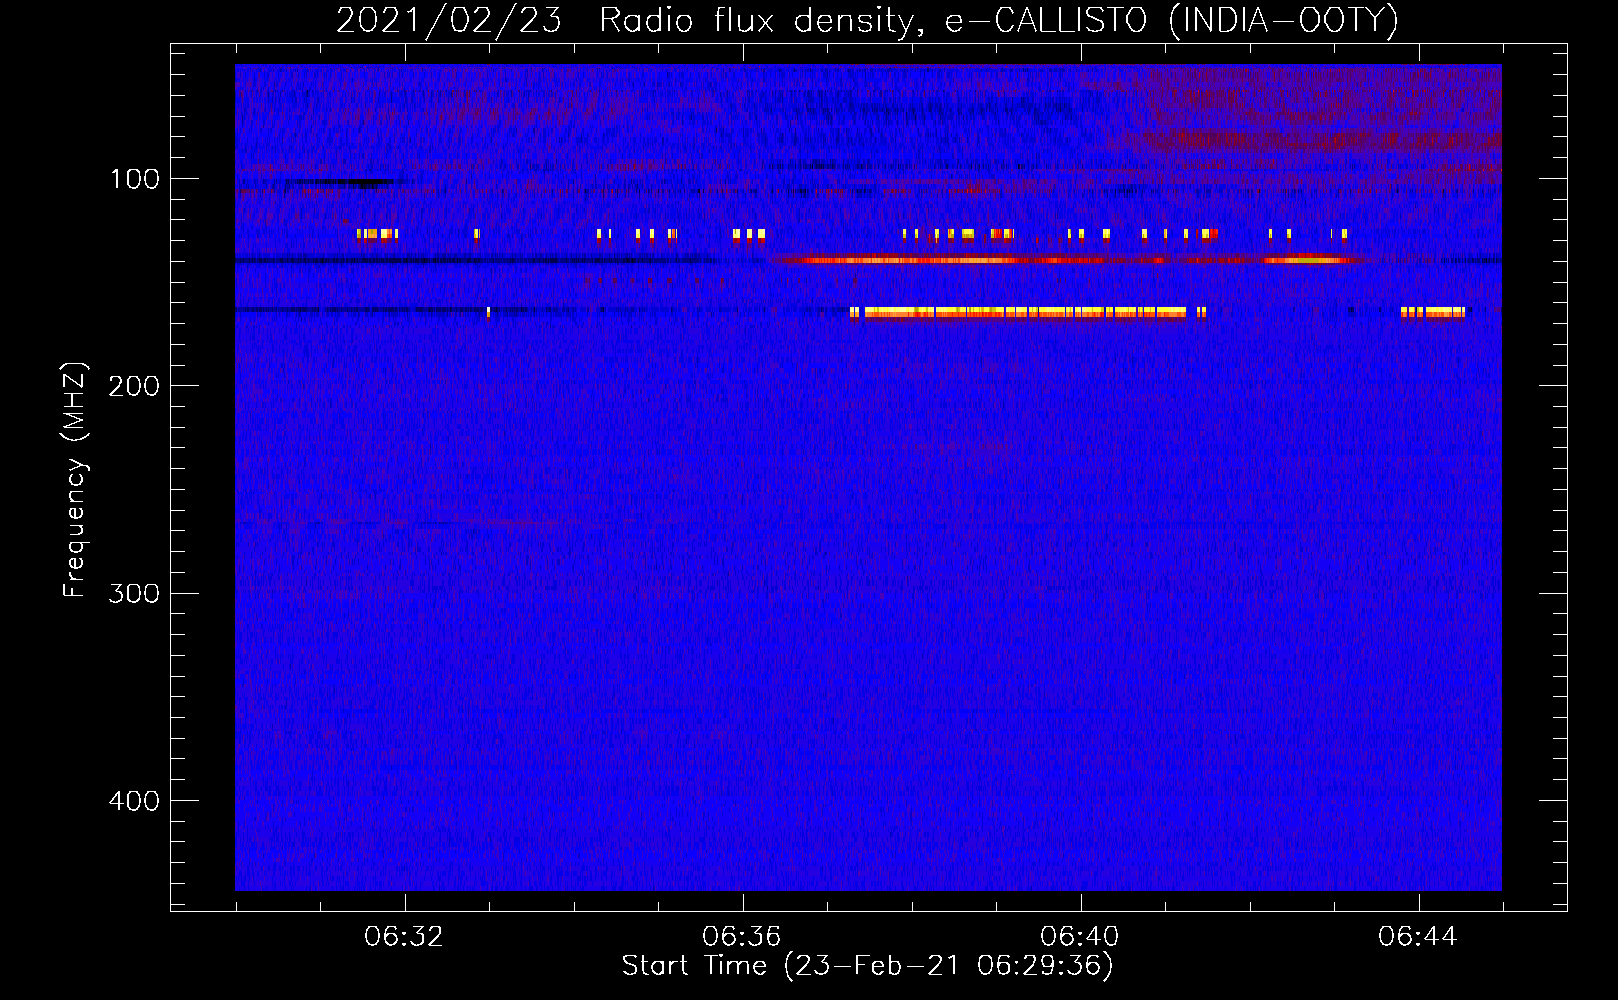1618x1000 pixels.
Task: Click the 06:40 time tick label
Action: tap(1080, 937)
